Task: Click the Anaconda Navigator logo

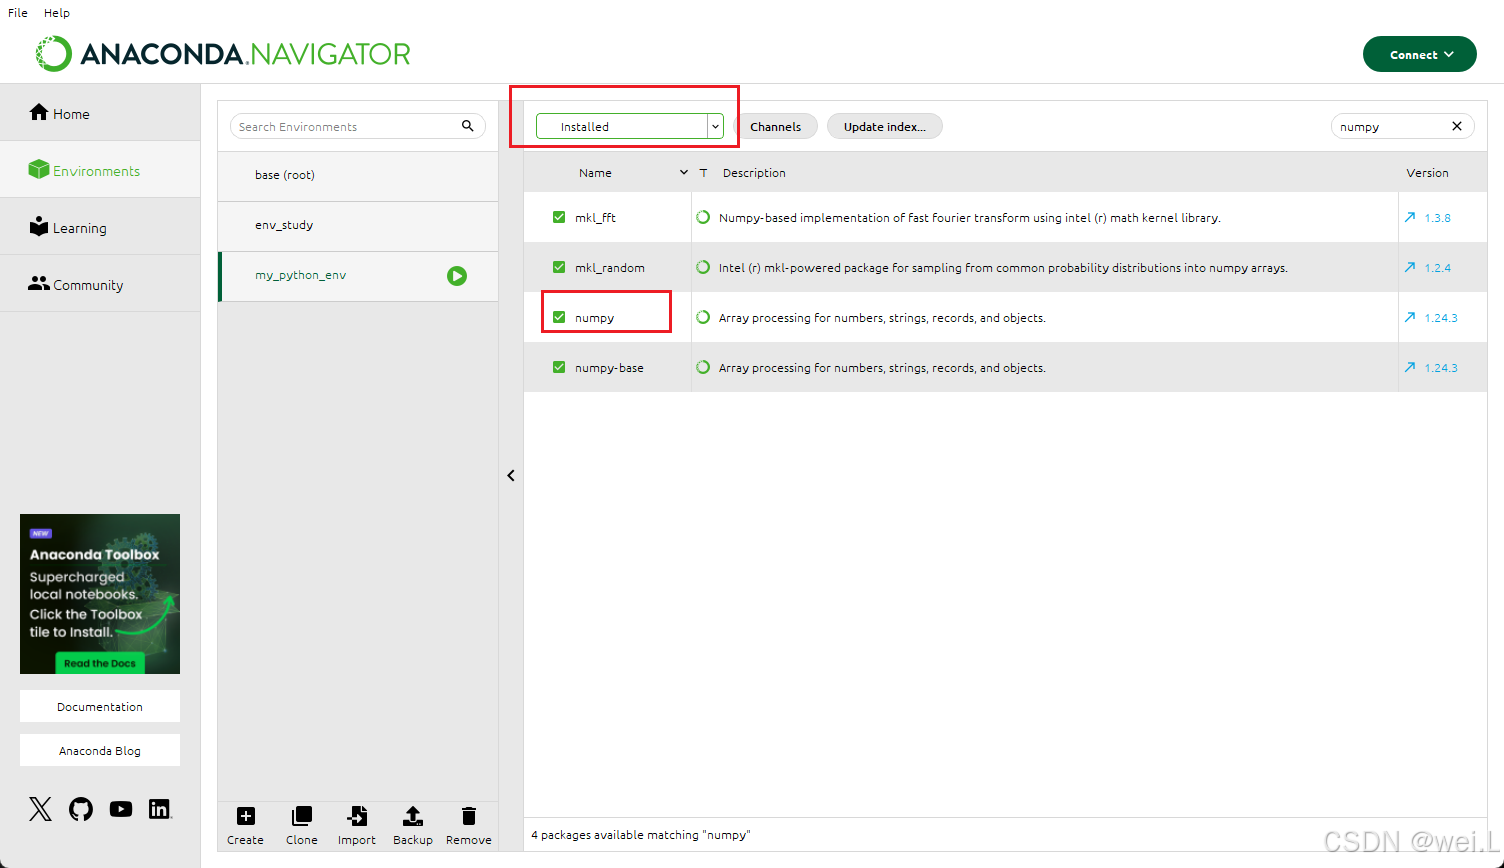Action: coord(223,54)
